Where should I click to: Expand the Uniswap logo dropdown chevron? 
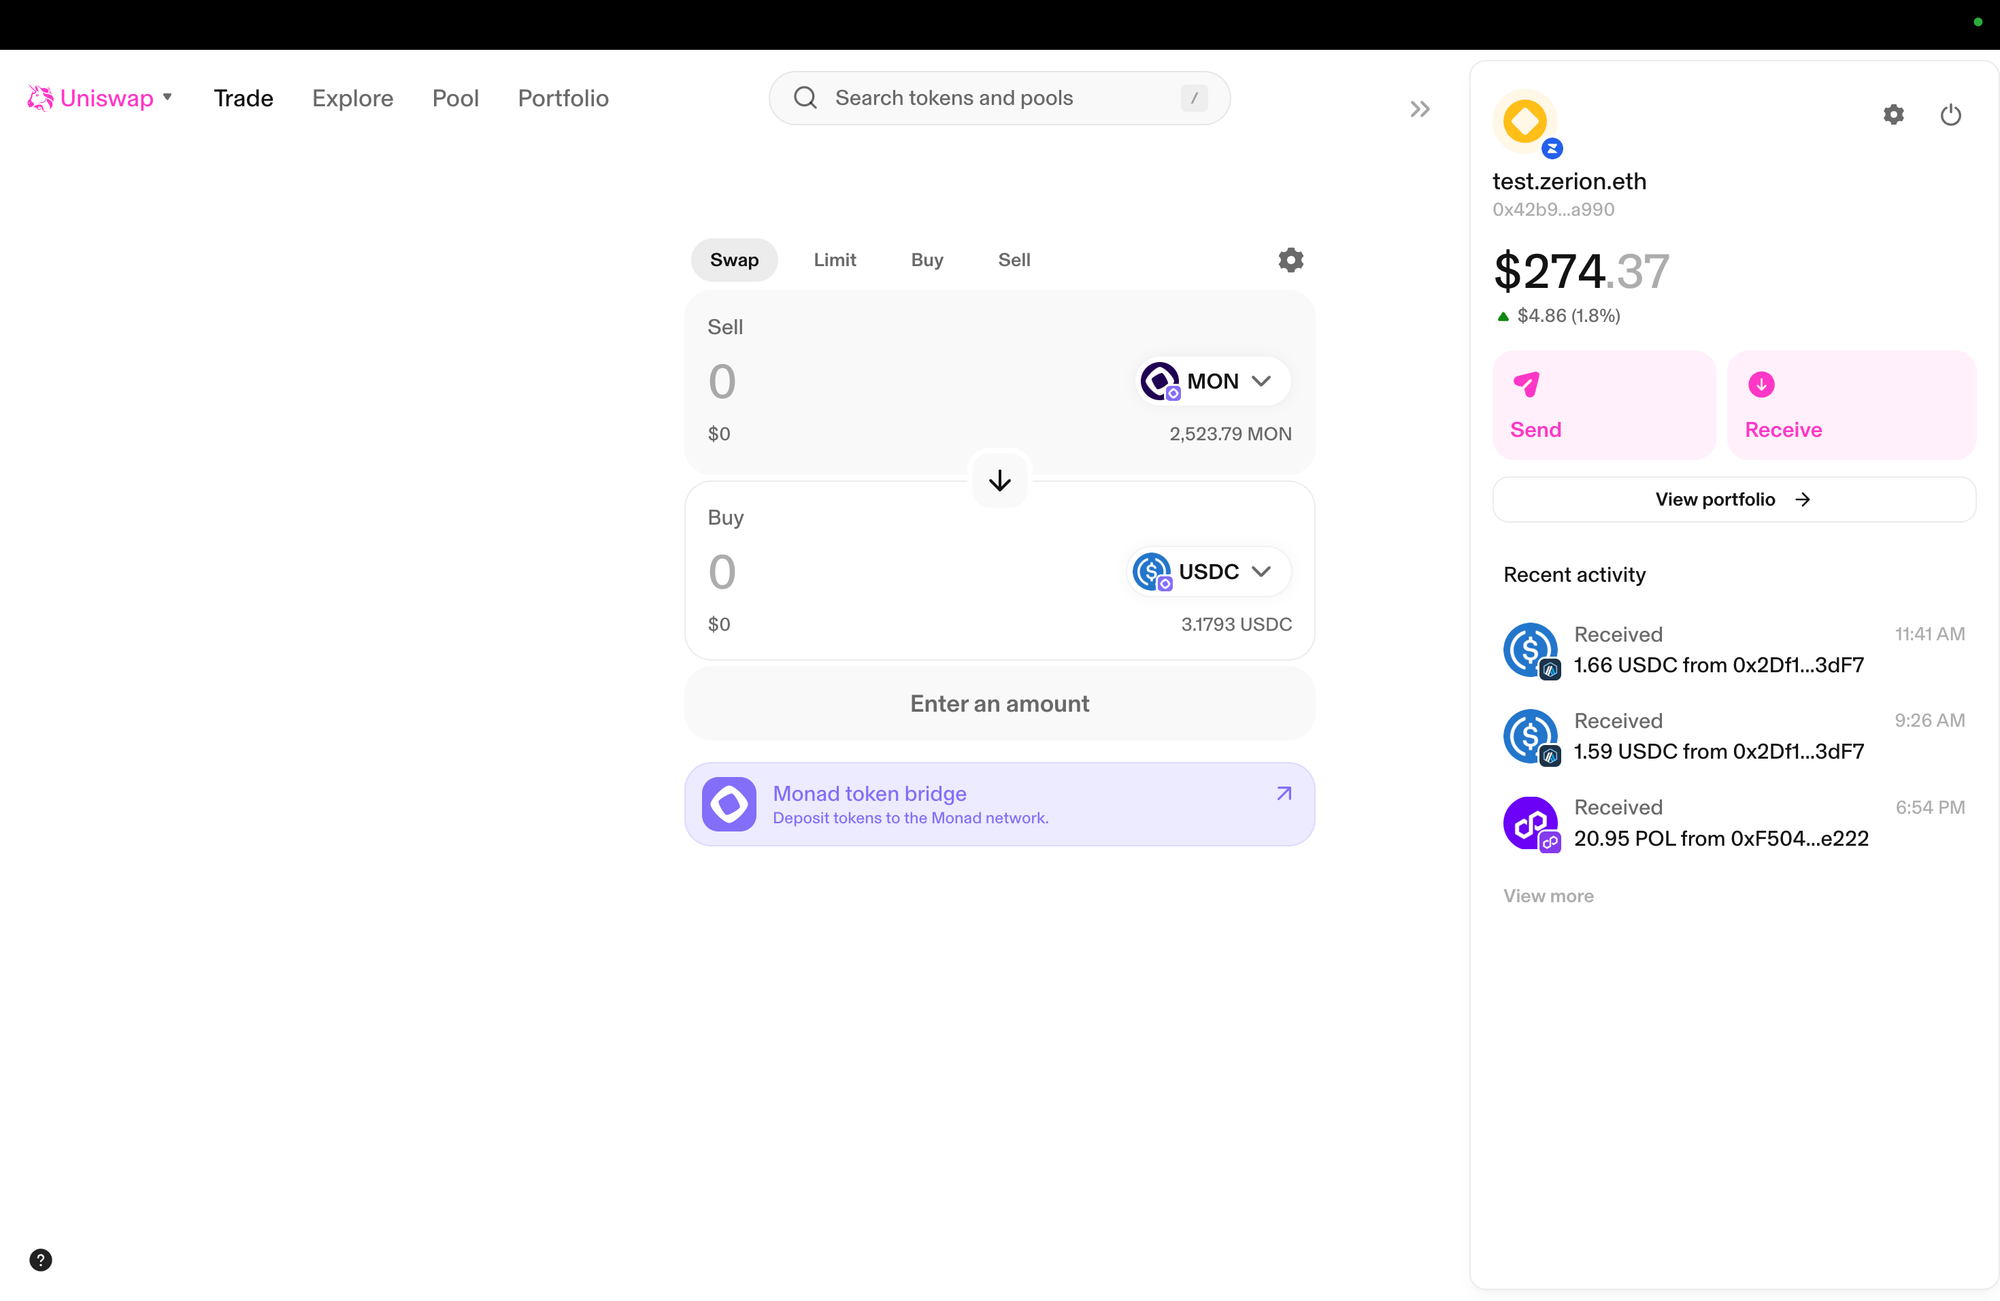(x=168, y=97)
